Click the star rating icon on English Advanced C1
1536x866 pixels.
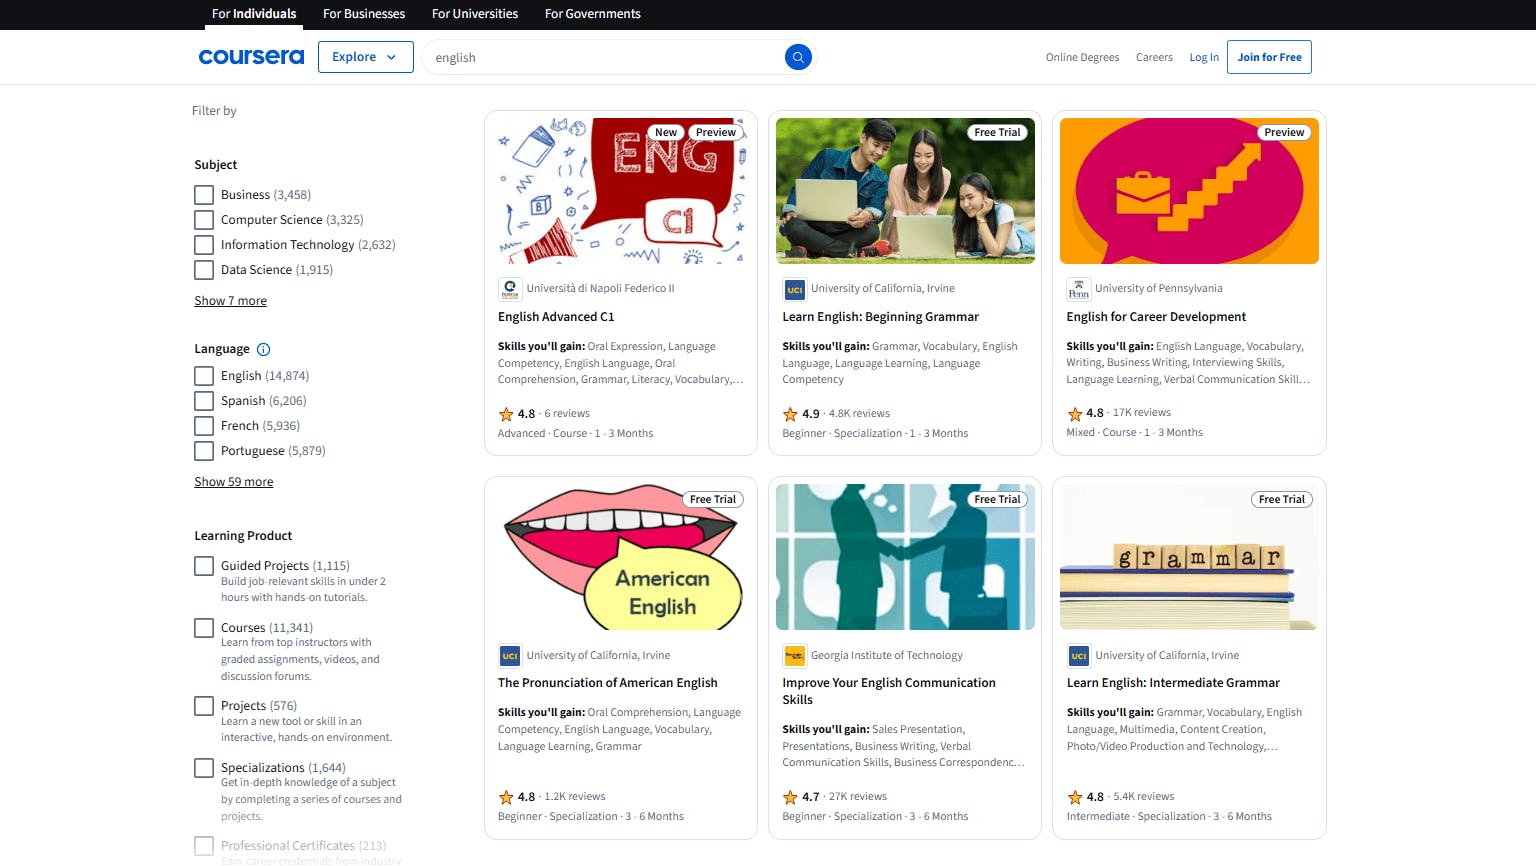[x=505, y=413]
